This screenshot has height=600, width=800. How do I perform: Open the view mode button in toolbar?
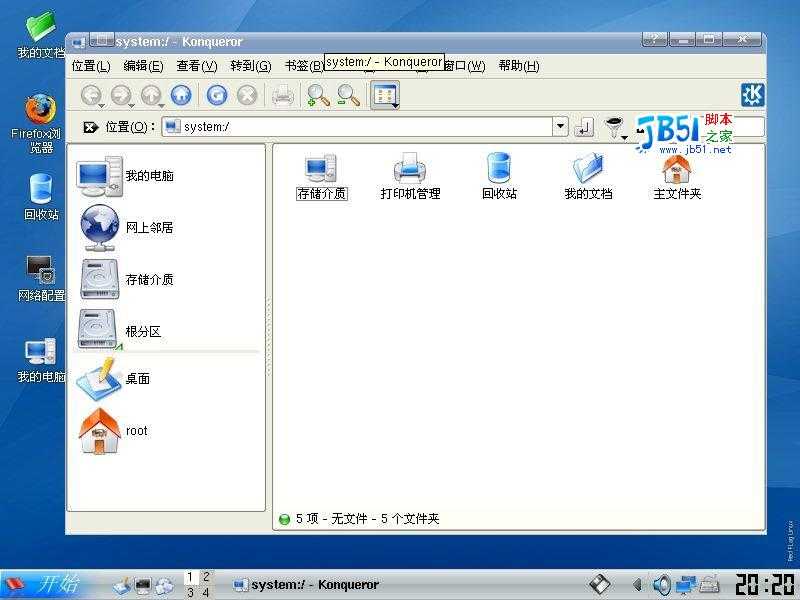(385, 95)
